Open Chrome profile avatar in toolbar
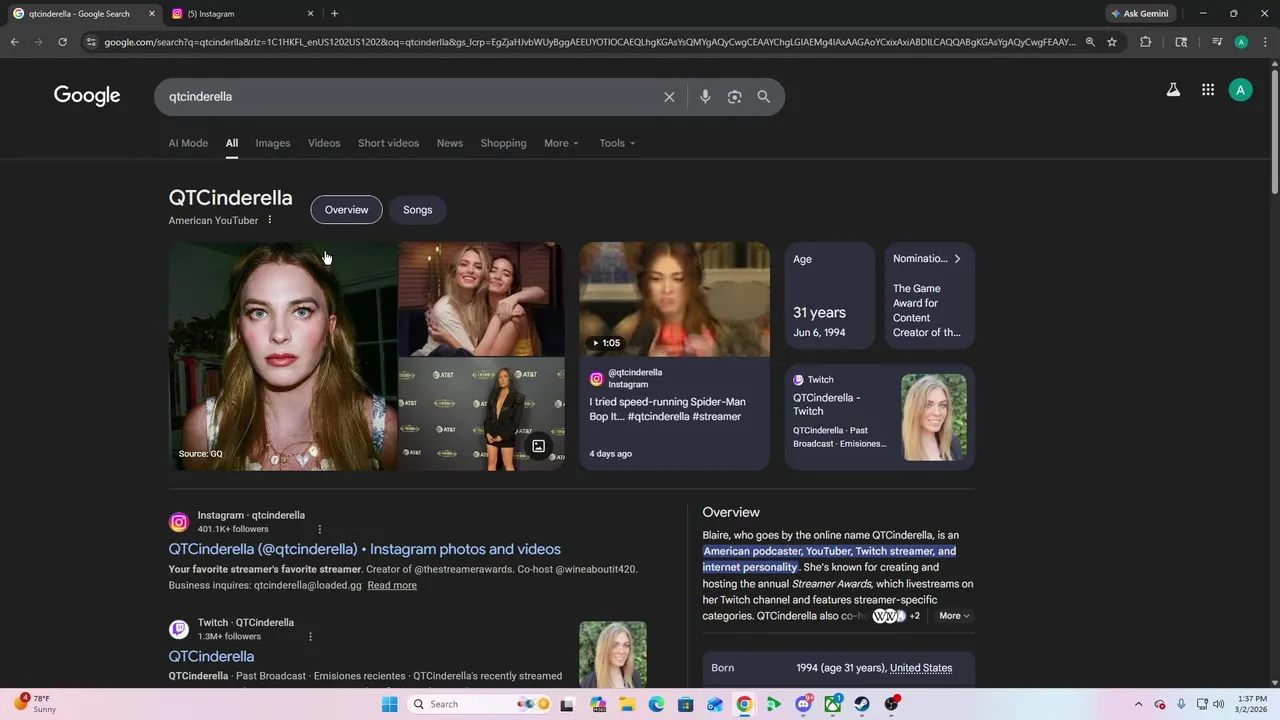The image size is (1280, 720). (1241, 42)
